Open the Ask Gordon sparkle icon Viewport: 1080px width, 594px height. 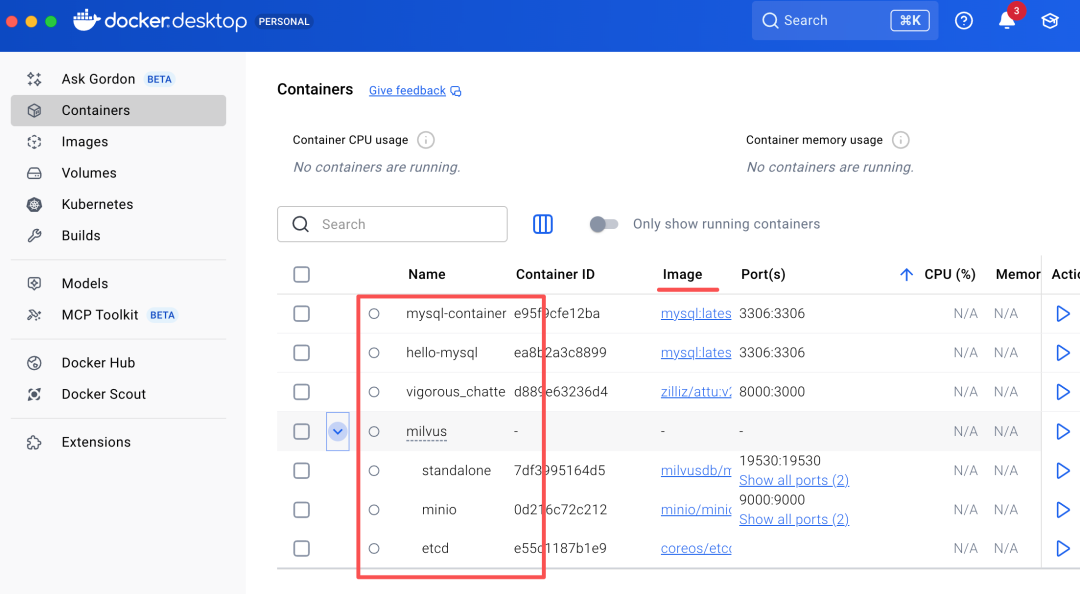[x=34, y=79]
